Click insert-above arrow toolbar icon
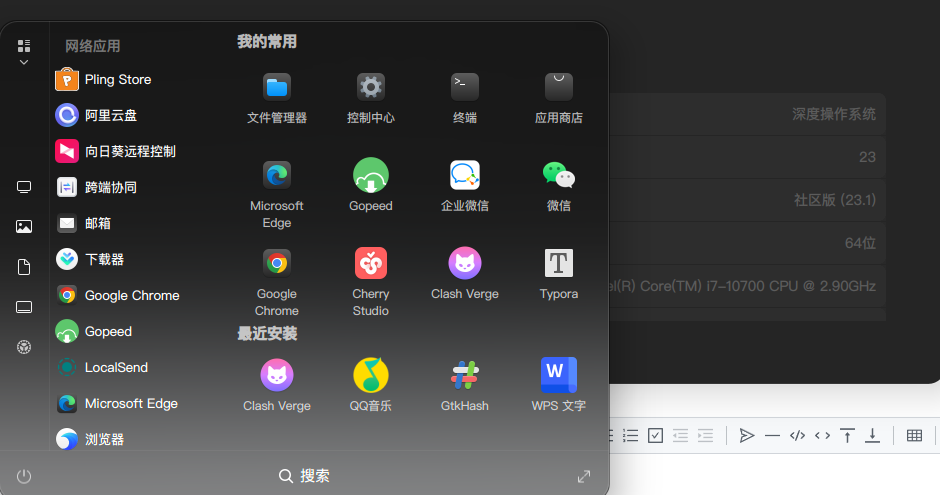This screenshot has width=940, height=495. (847, 436)
